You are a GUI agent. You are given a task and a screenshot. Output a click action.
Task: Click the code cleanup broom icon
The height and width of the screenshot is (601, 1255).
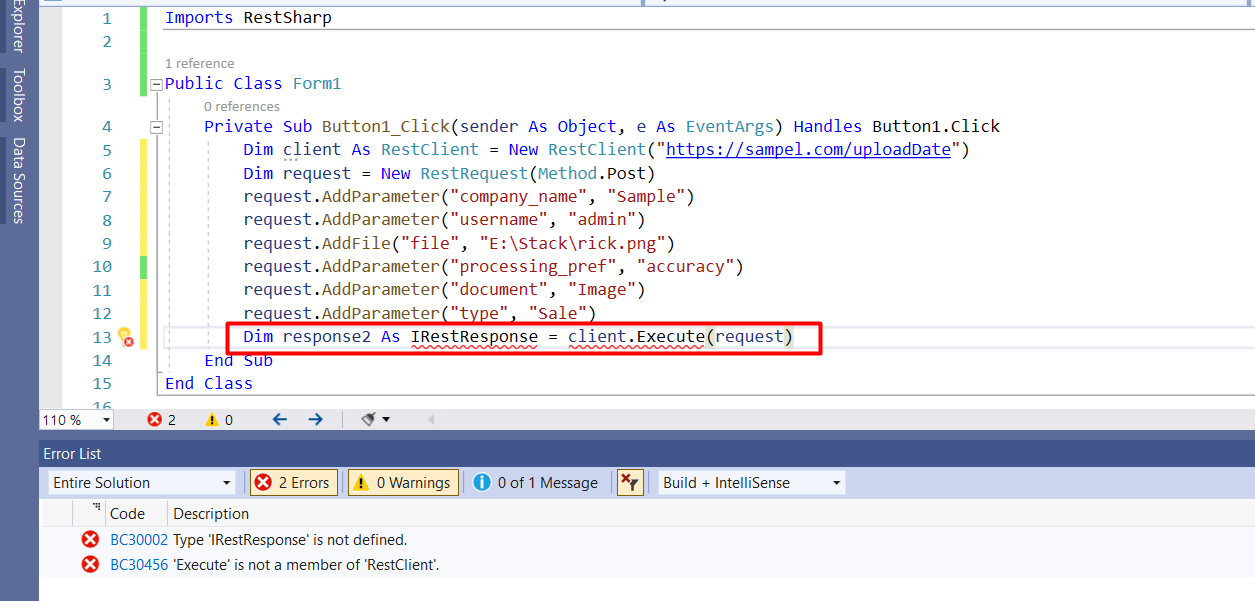368,420
